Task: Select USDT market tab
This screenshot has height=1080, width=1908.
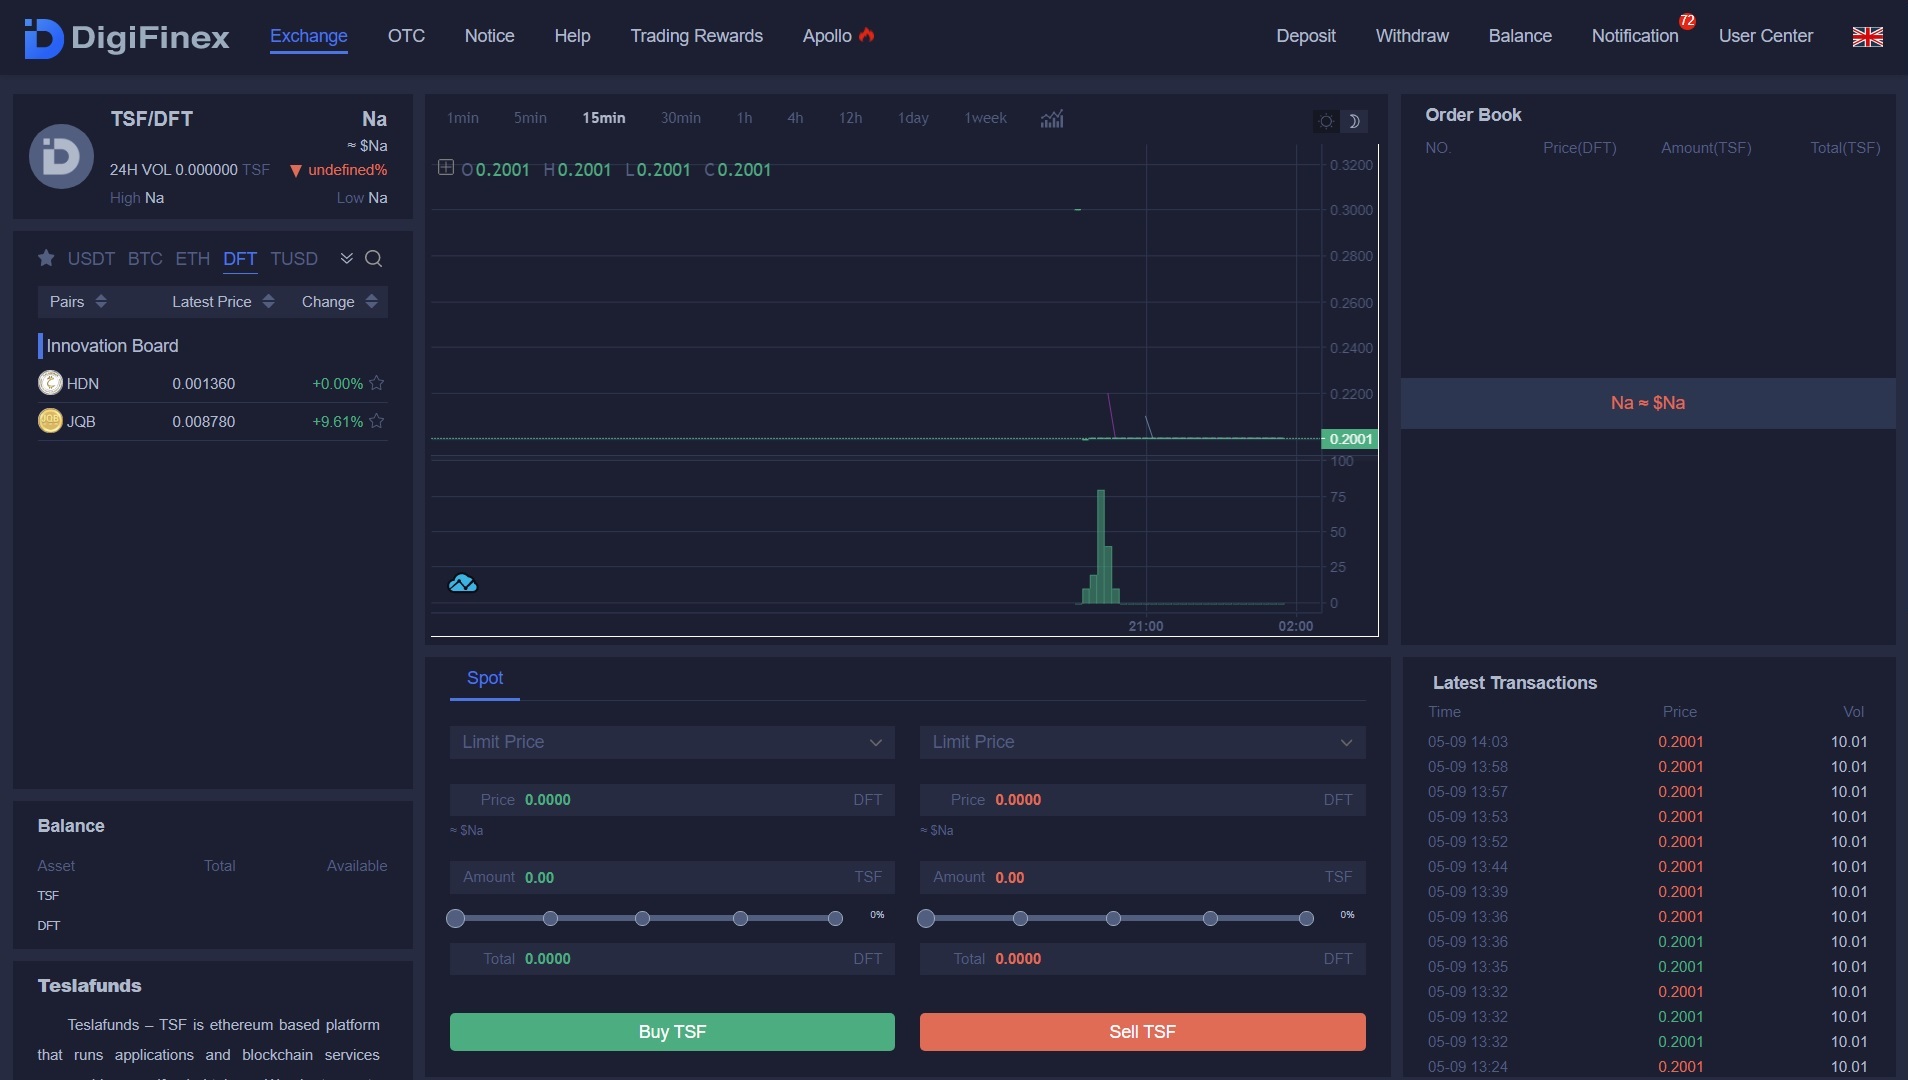Action: (x=91, y=259)
